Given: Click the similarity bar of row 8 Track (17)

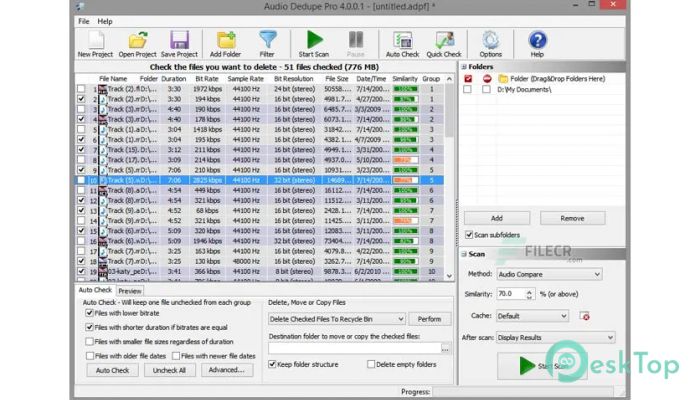Looking at the screenshot, I should click(x=405, y=160).
